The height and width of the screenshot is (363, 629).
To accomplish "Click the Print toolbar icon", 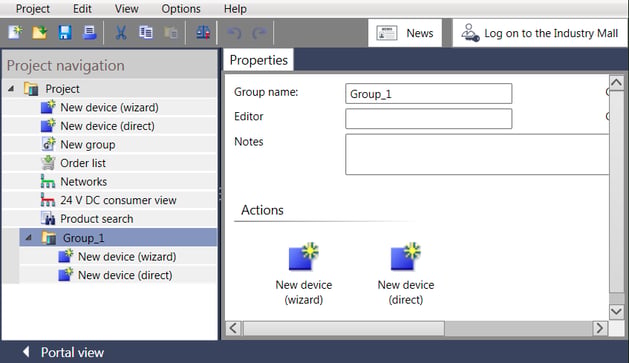I will [x=89, y=32].
